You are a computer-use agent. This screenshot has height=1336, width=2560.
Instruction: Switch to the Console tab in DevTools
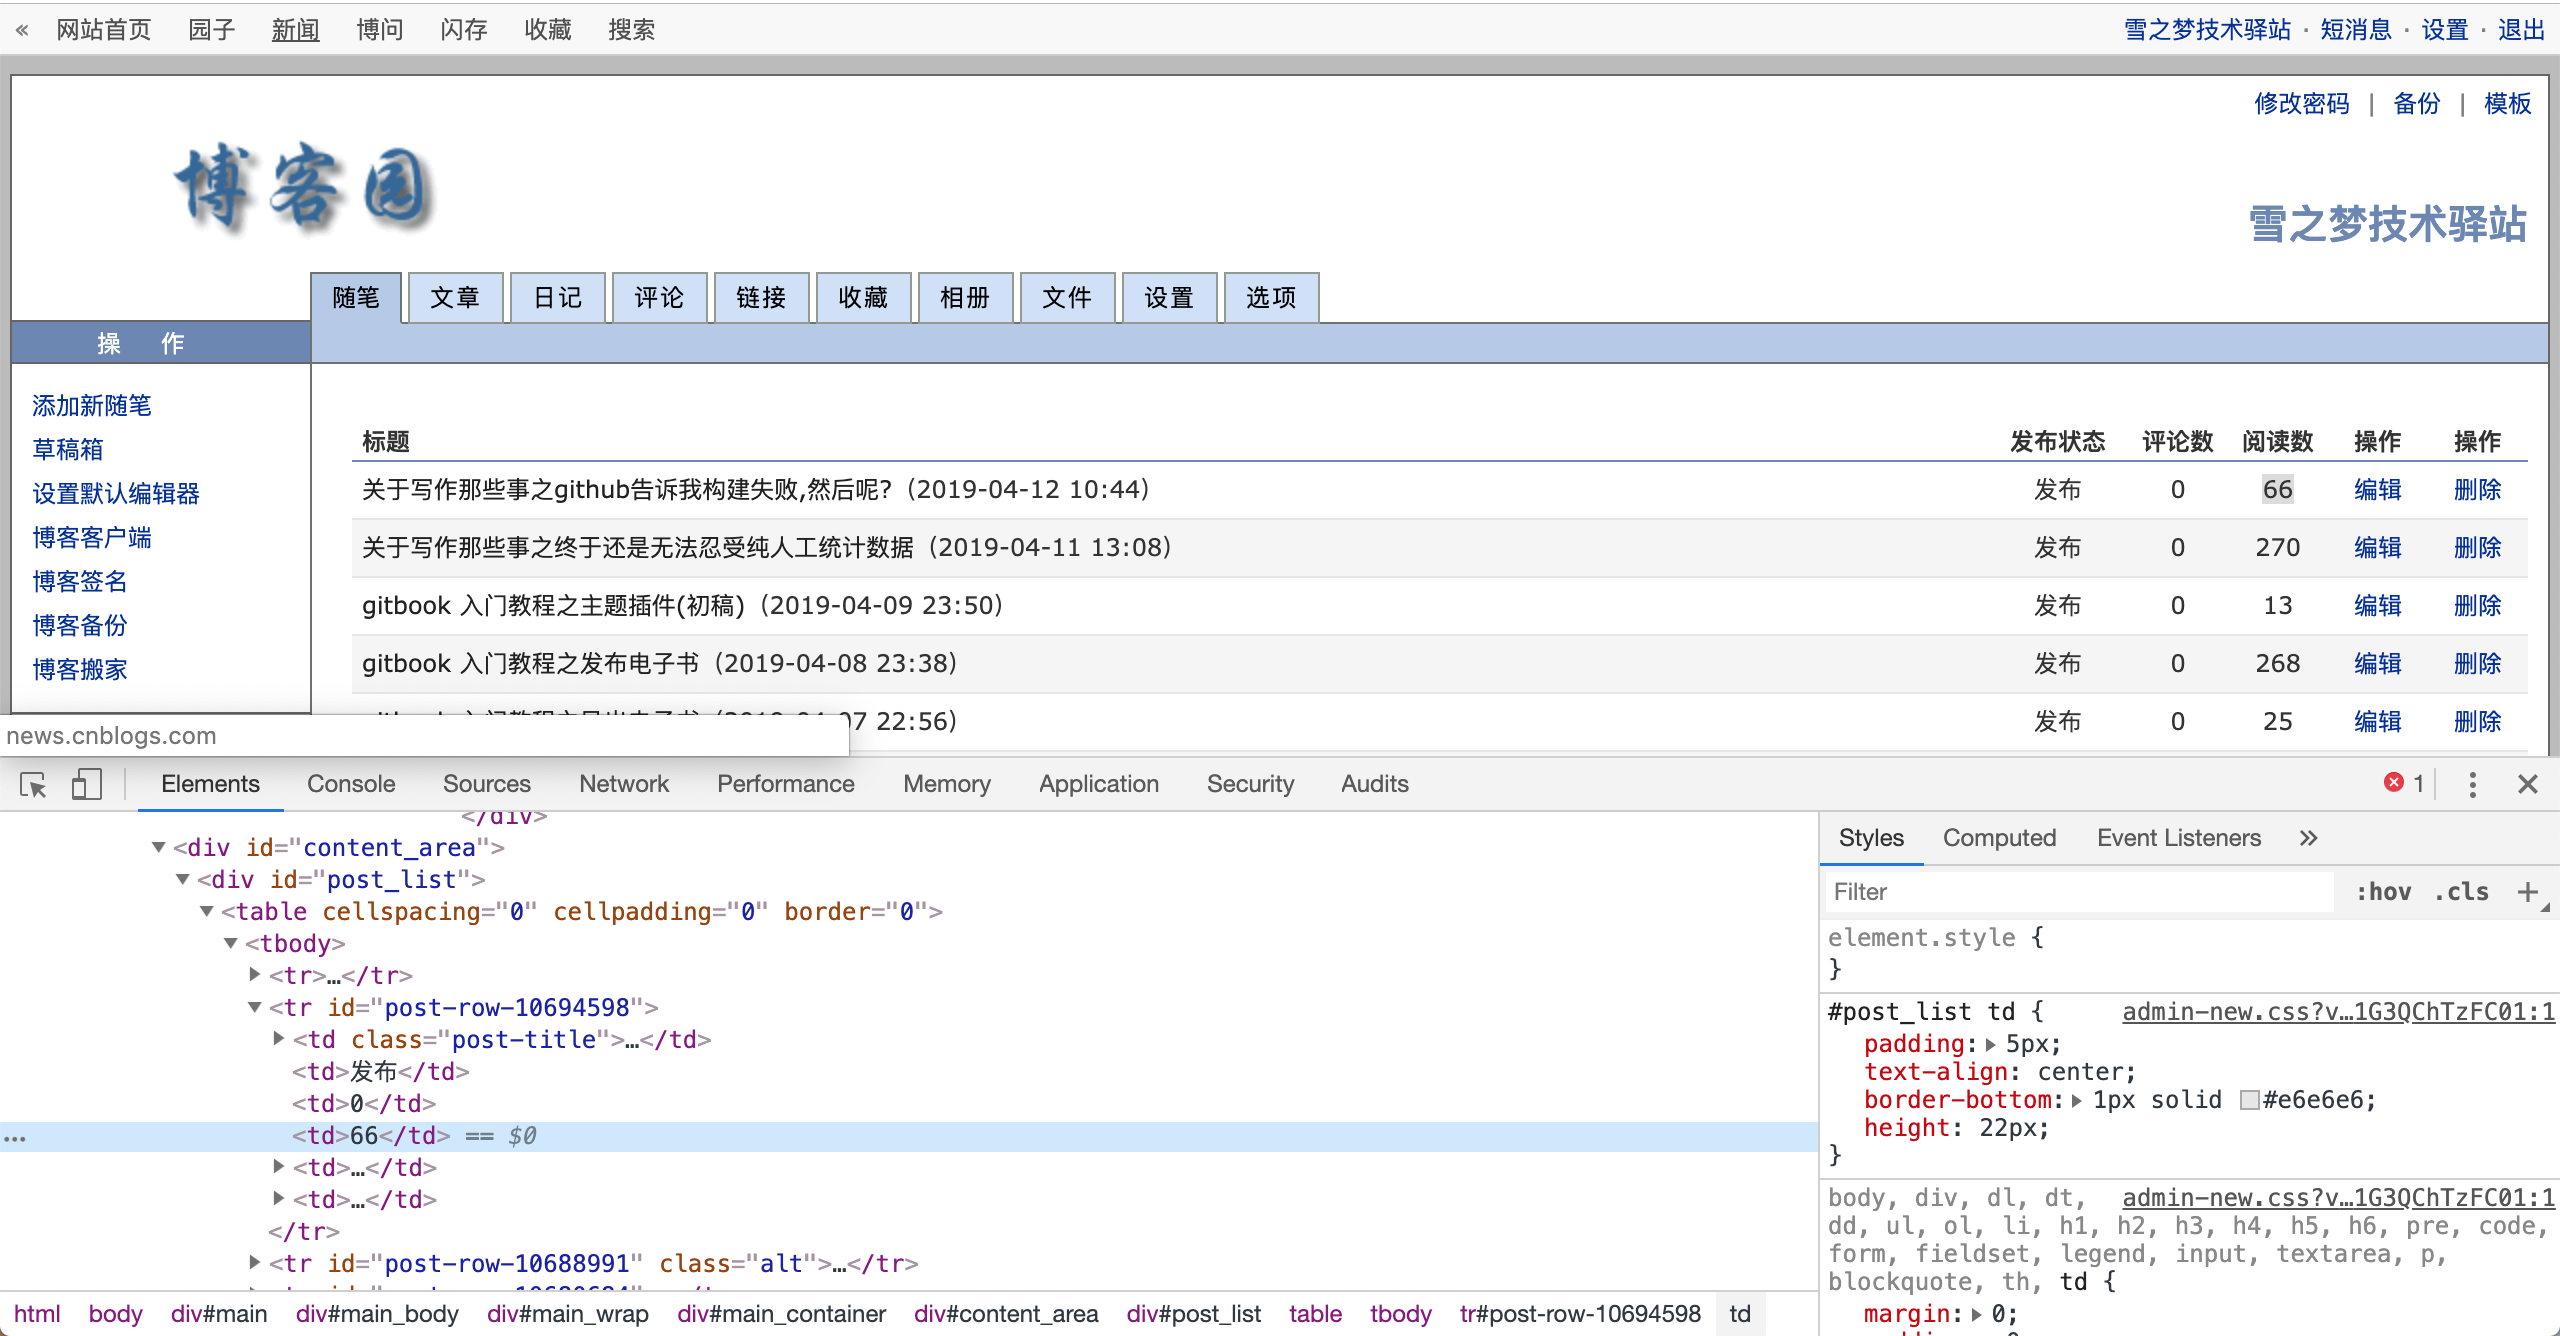pos(350,784)
